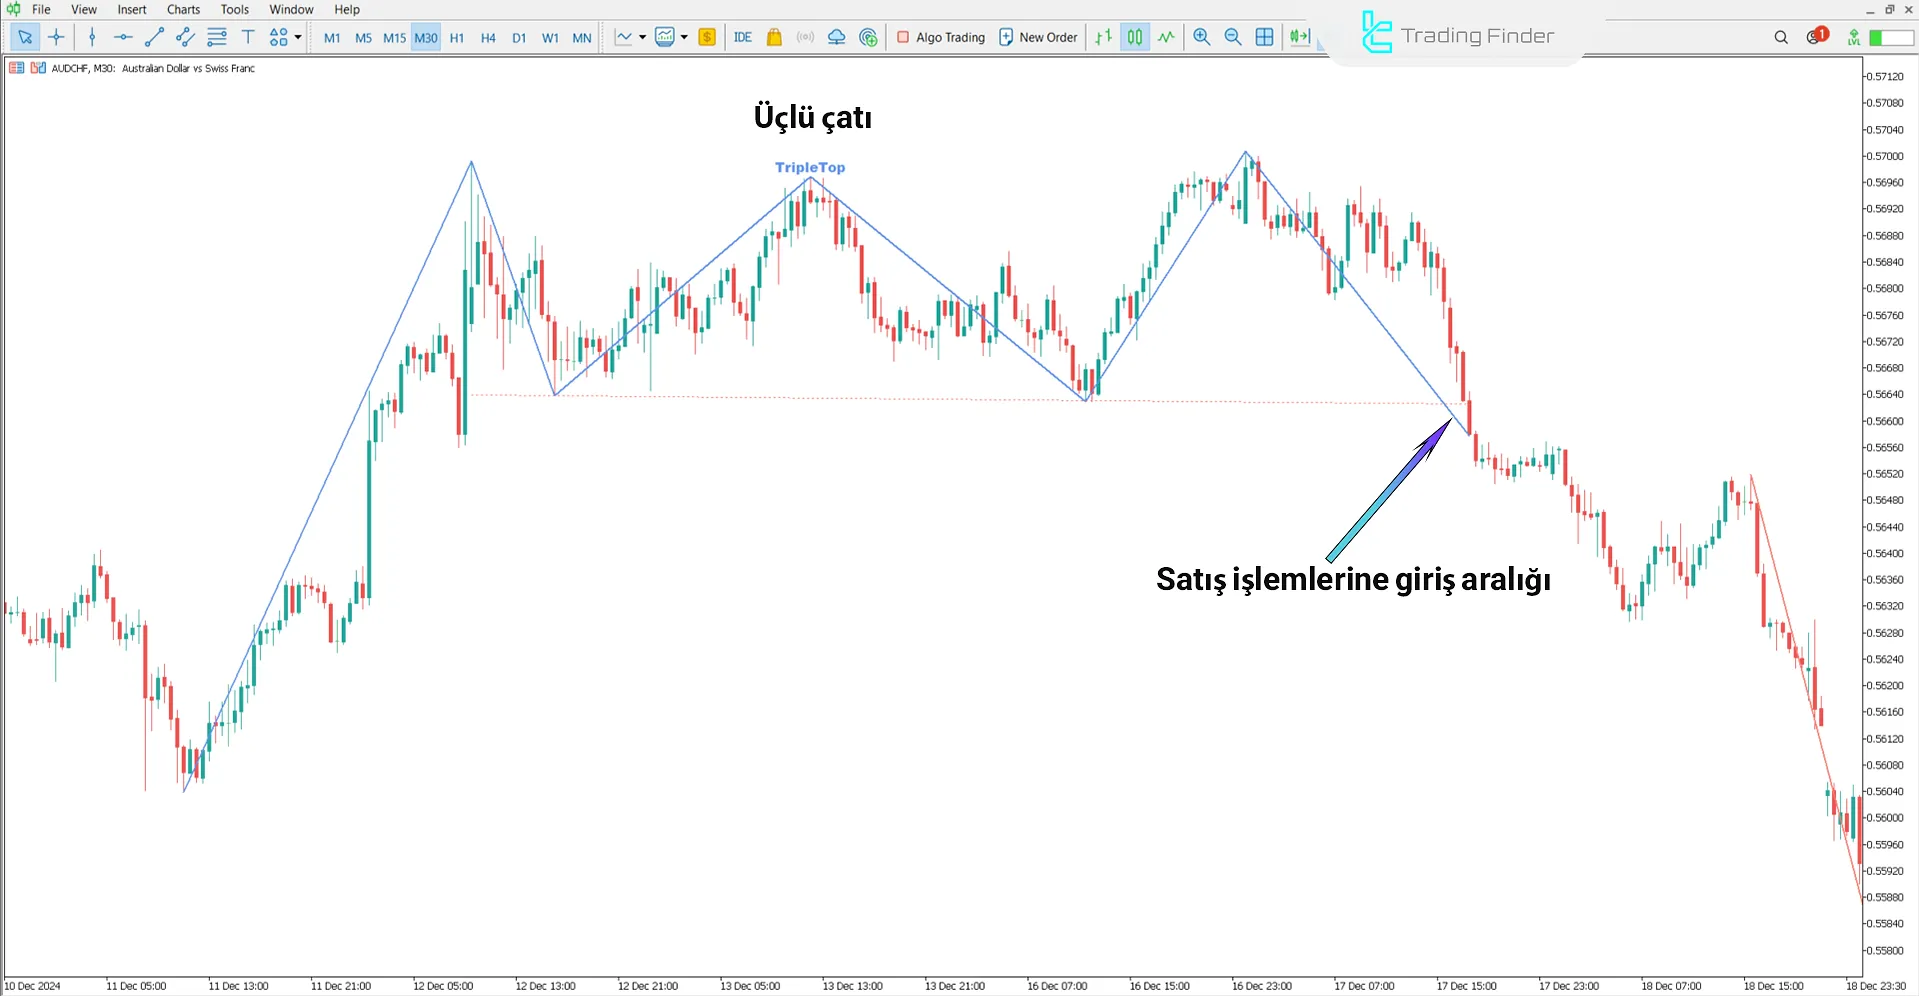The width and height of the screenshot is (1919, 996).
Task: Open the Charts menu
Action: pos(182,9)
